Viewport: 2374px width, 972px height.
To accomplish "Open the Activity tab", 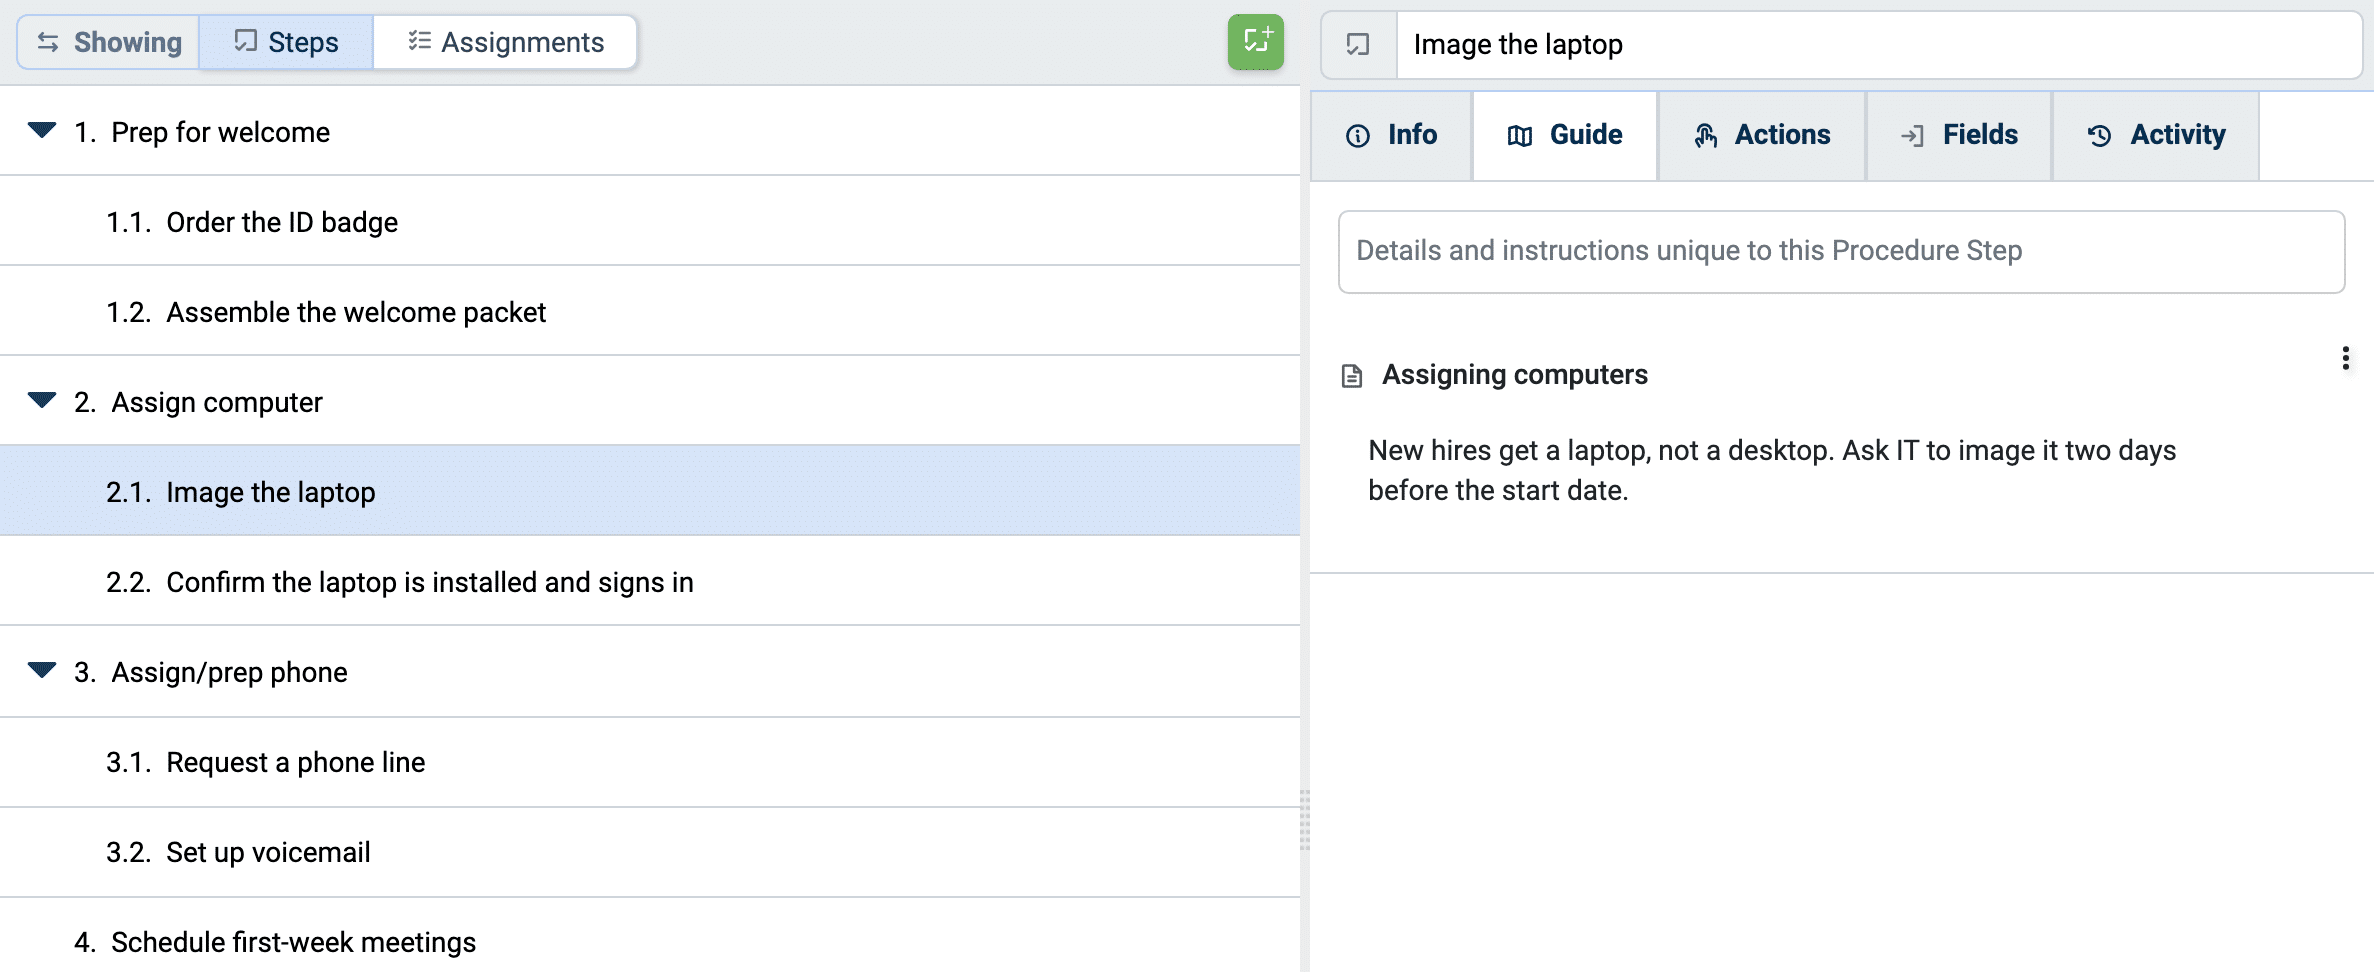I will 2156,136.
